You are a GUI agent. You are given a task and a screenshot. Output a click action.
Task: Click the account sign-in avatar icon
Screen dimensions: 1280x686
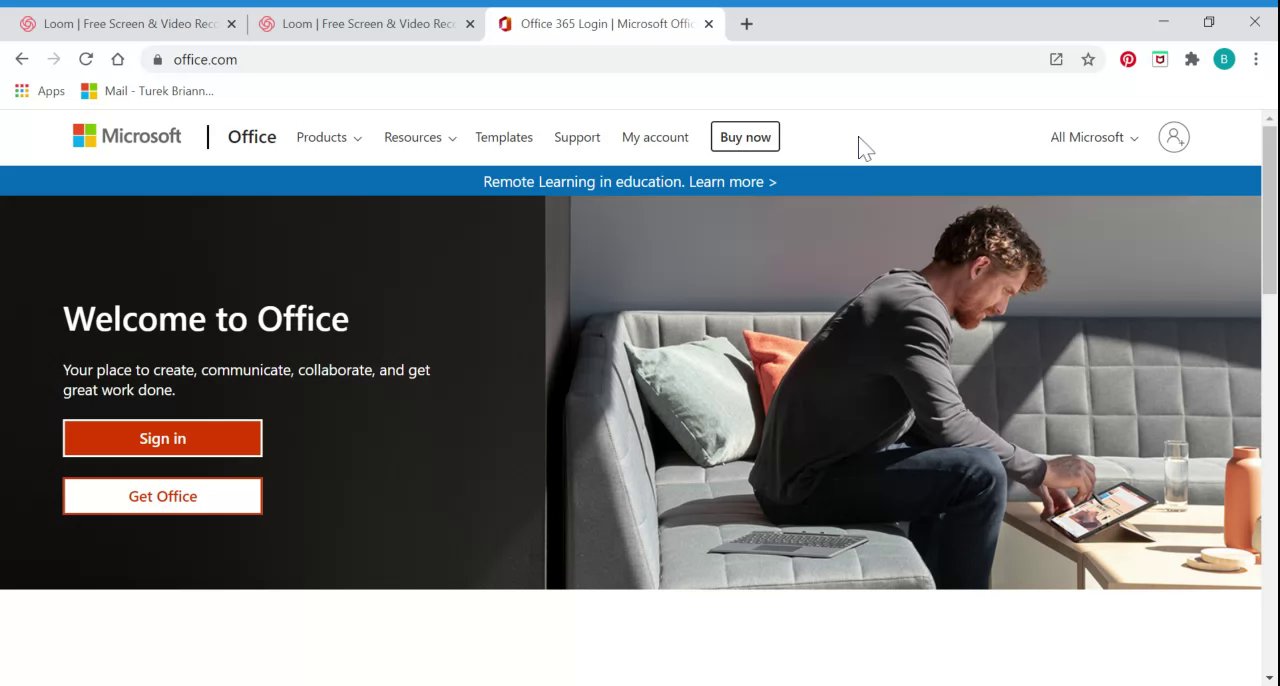[x=1174, y=137]
